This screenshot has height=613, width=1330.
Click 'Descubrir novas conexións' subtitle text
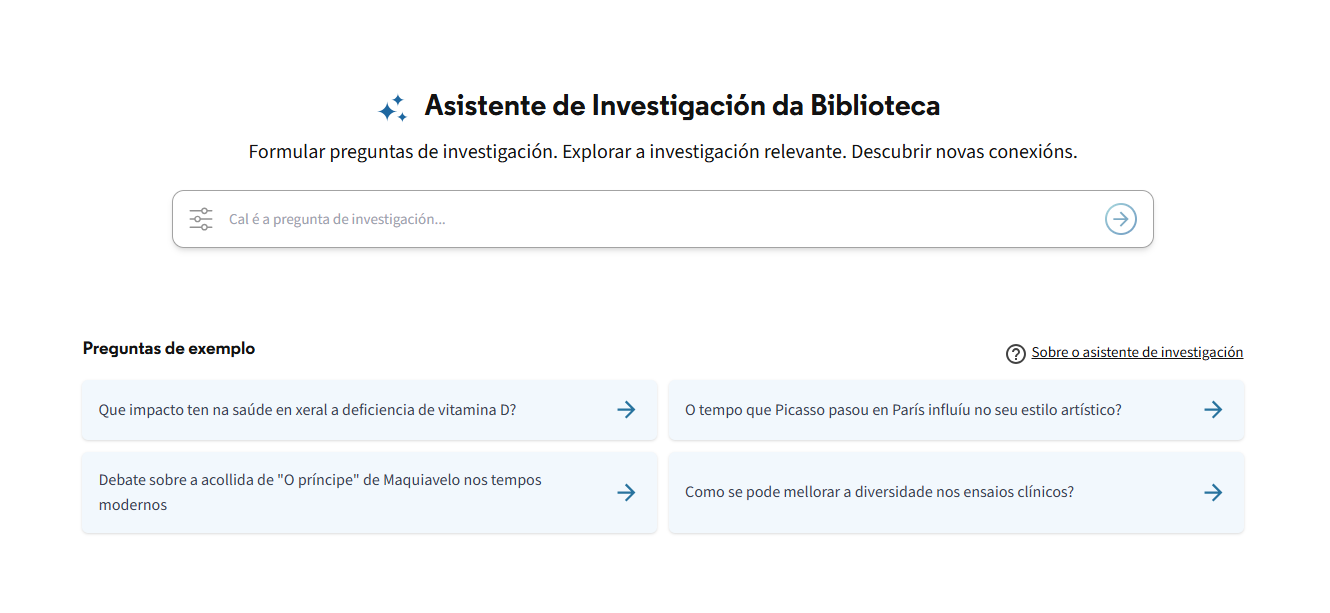(x=964, y=153)
